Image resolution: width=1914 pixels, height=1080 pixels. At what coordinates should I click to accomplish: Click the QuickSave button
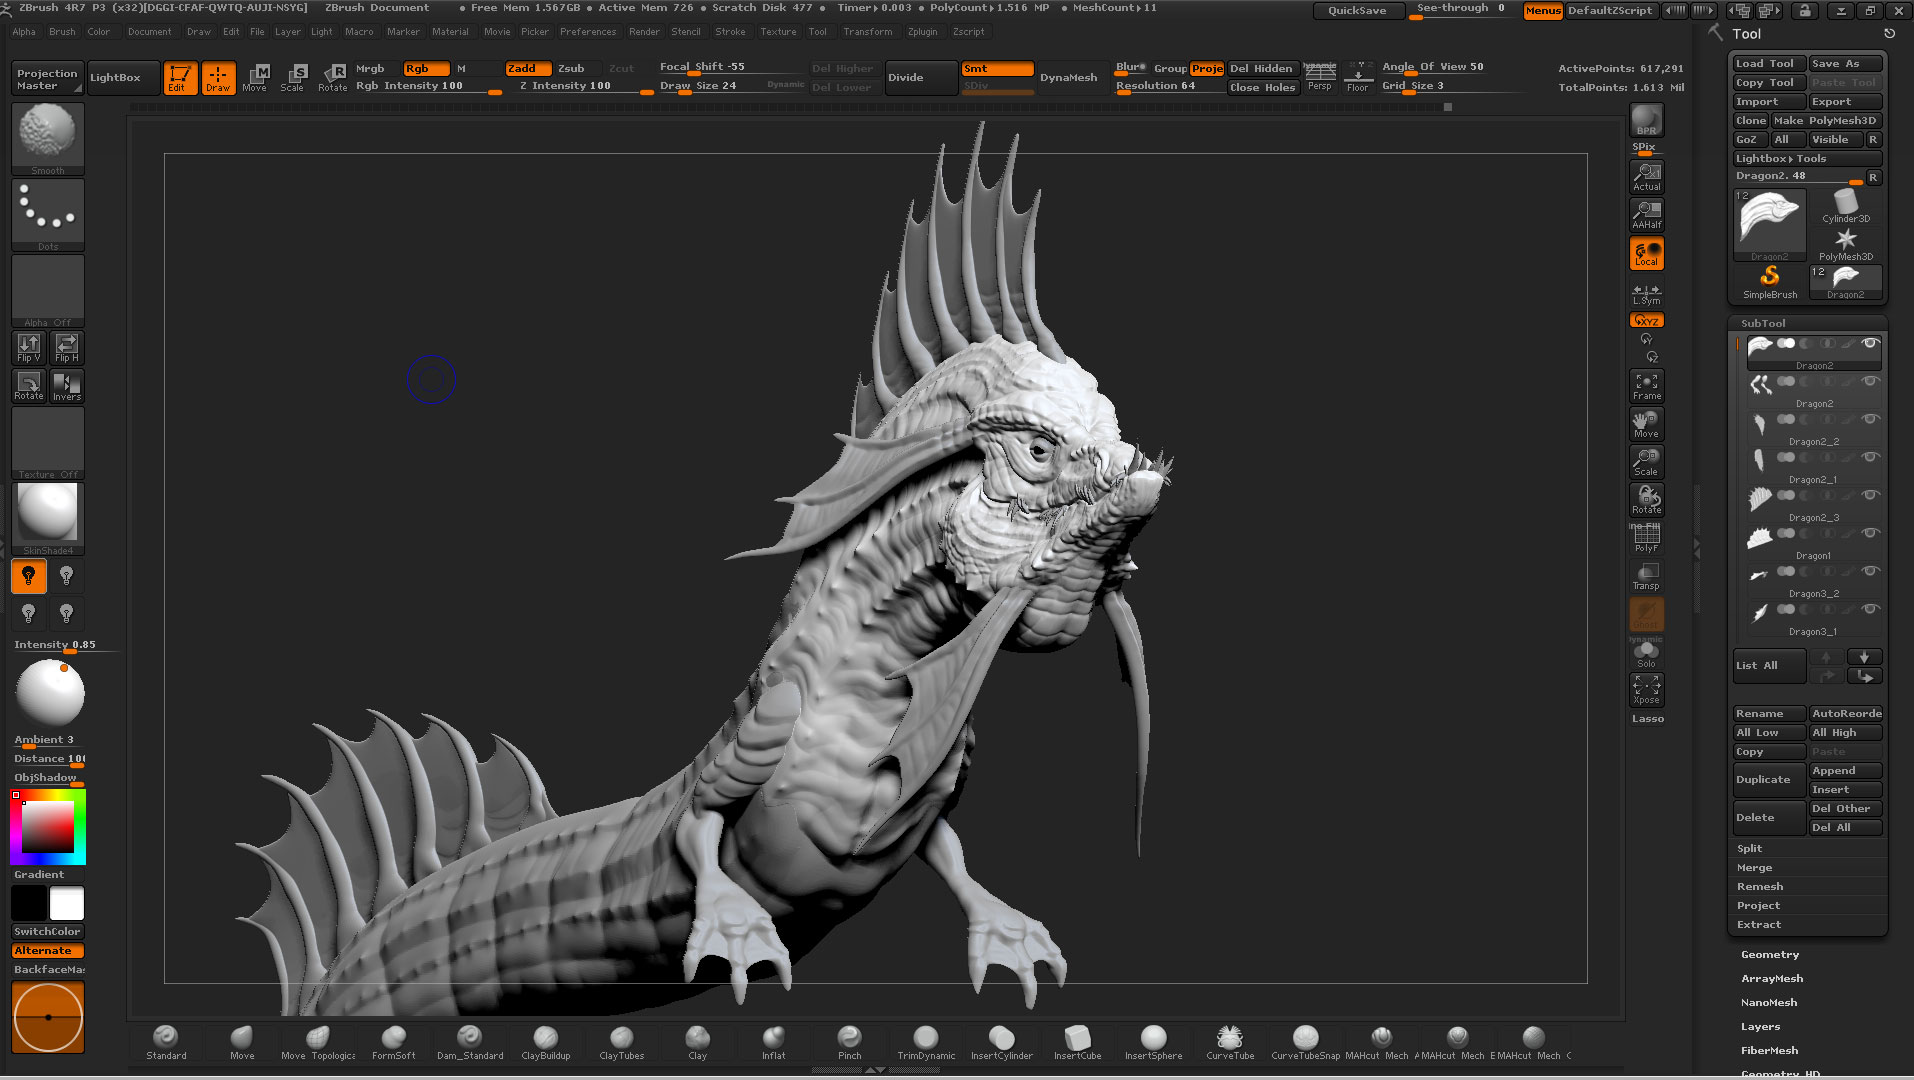pyautogui.click(x=1357, y=11)
